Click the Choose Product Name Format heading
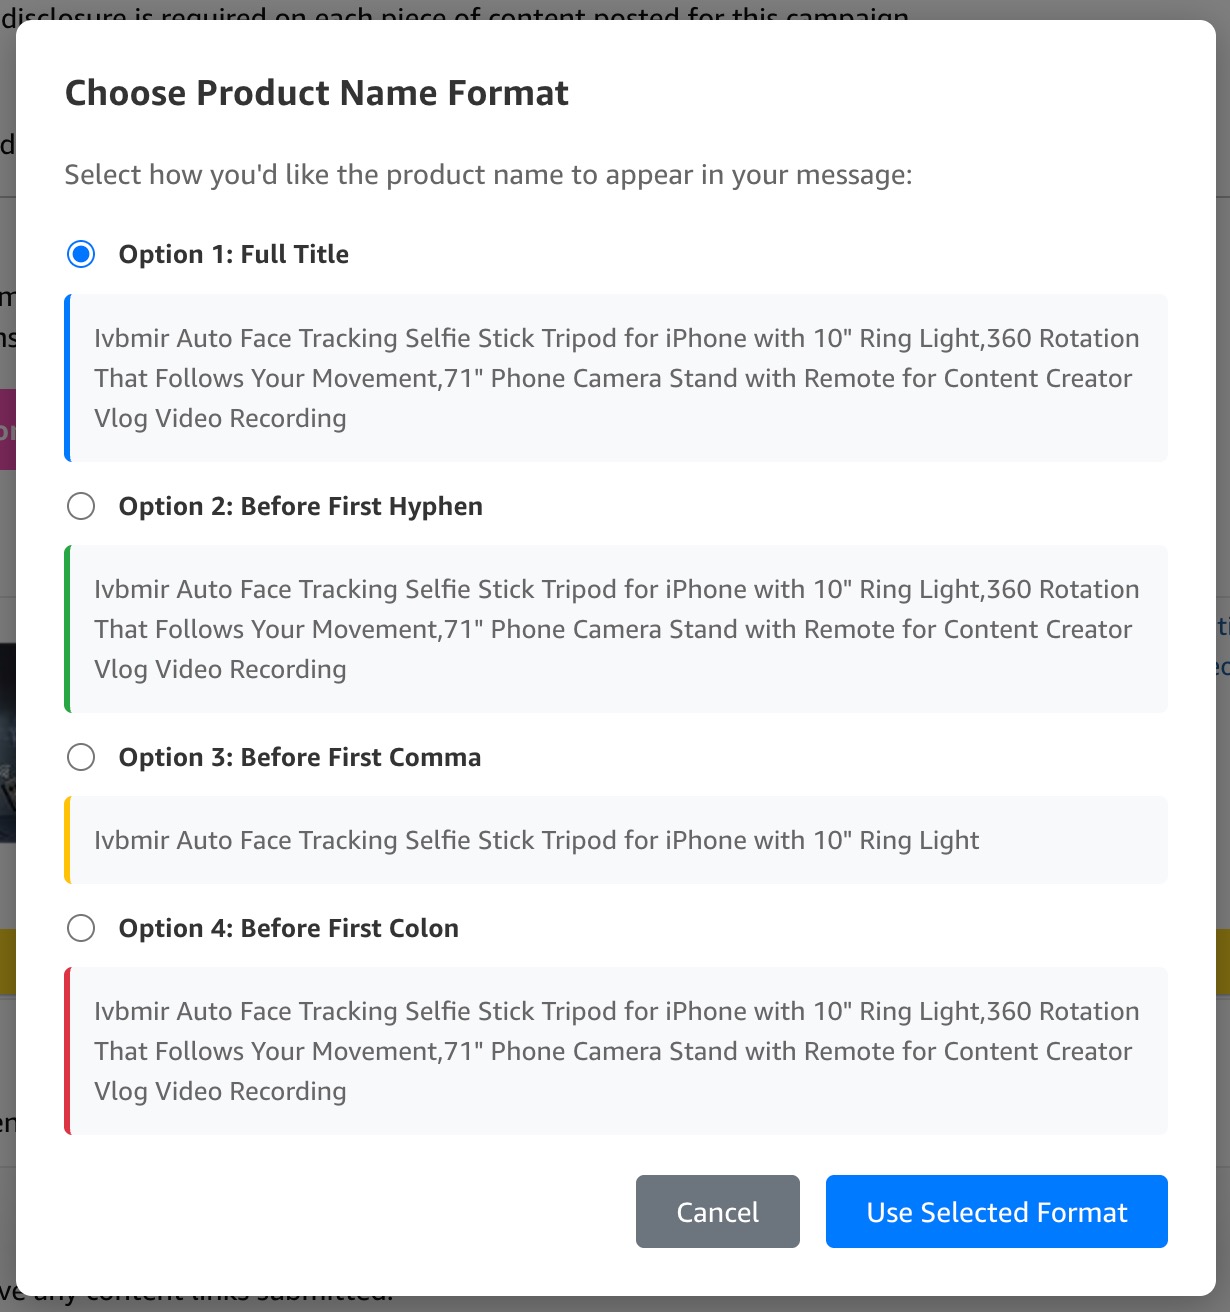This screenshot has height=1312, width=1230. [316, 93]
